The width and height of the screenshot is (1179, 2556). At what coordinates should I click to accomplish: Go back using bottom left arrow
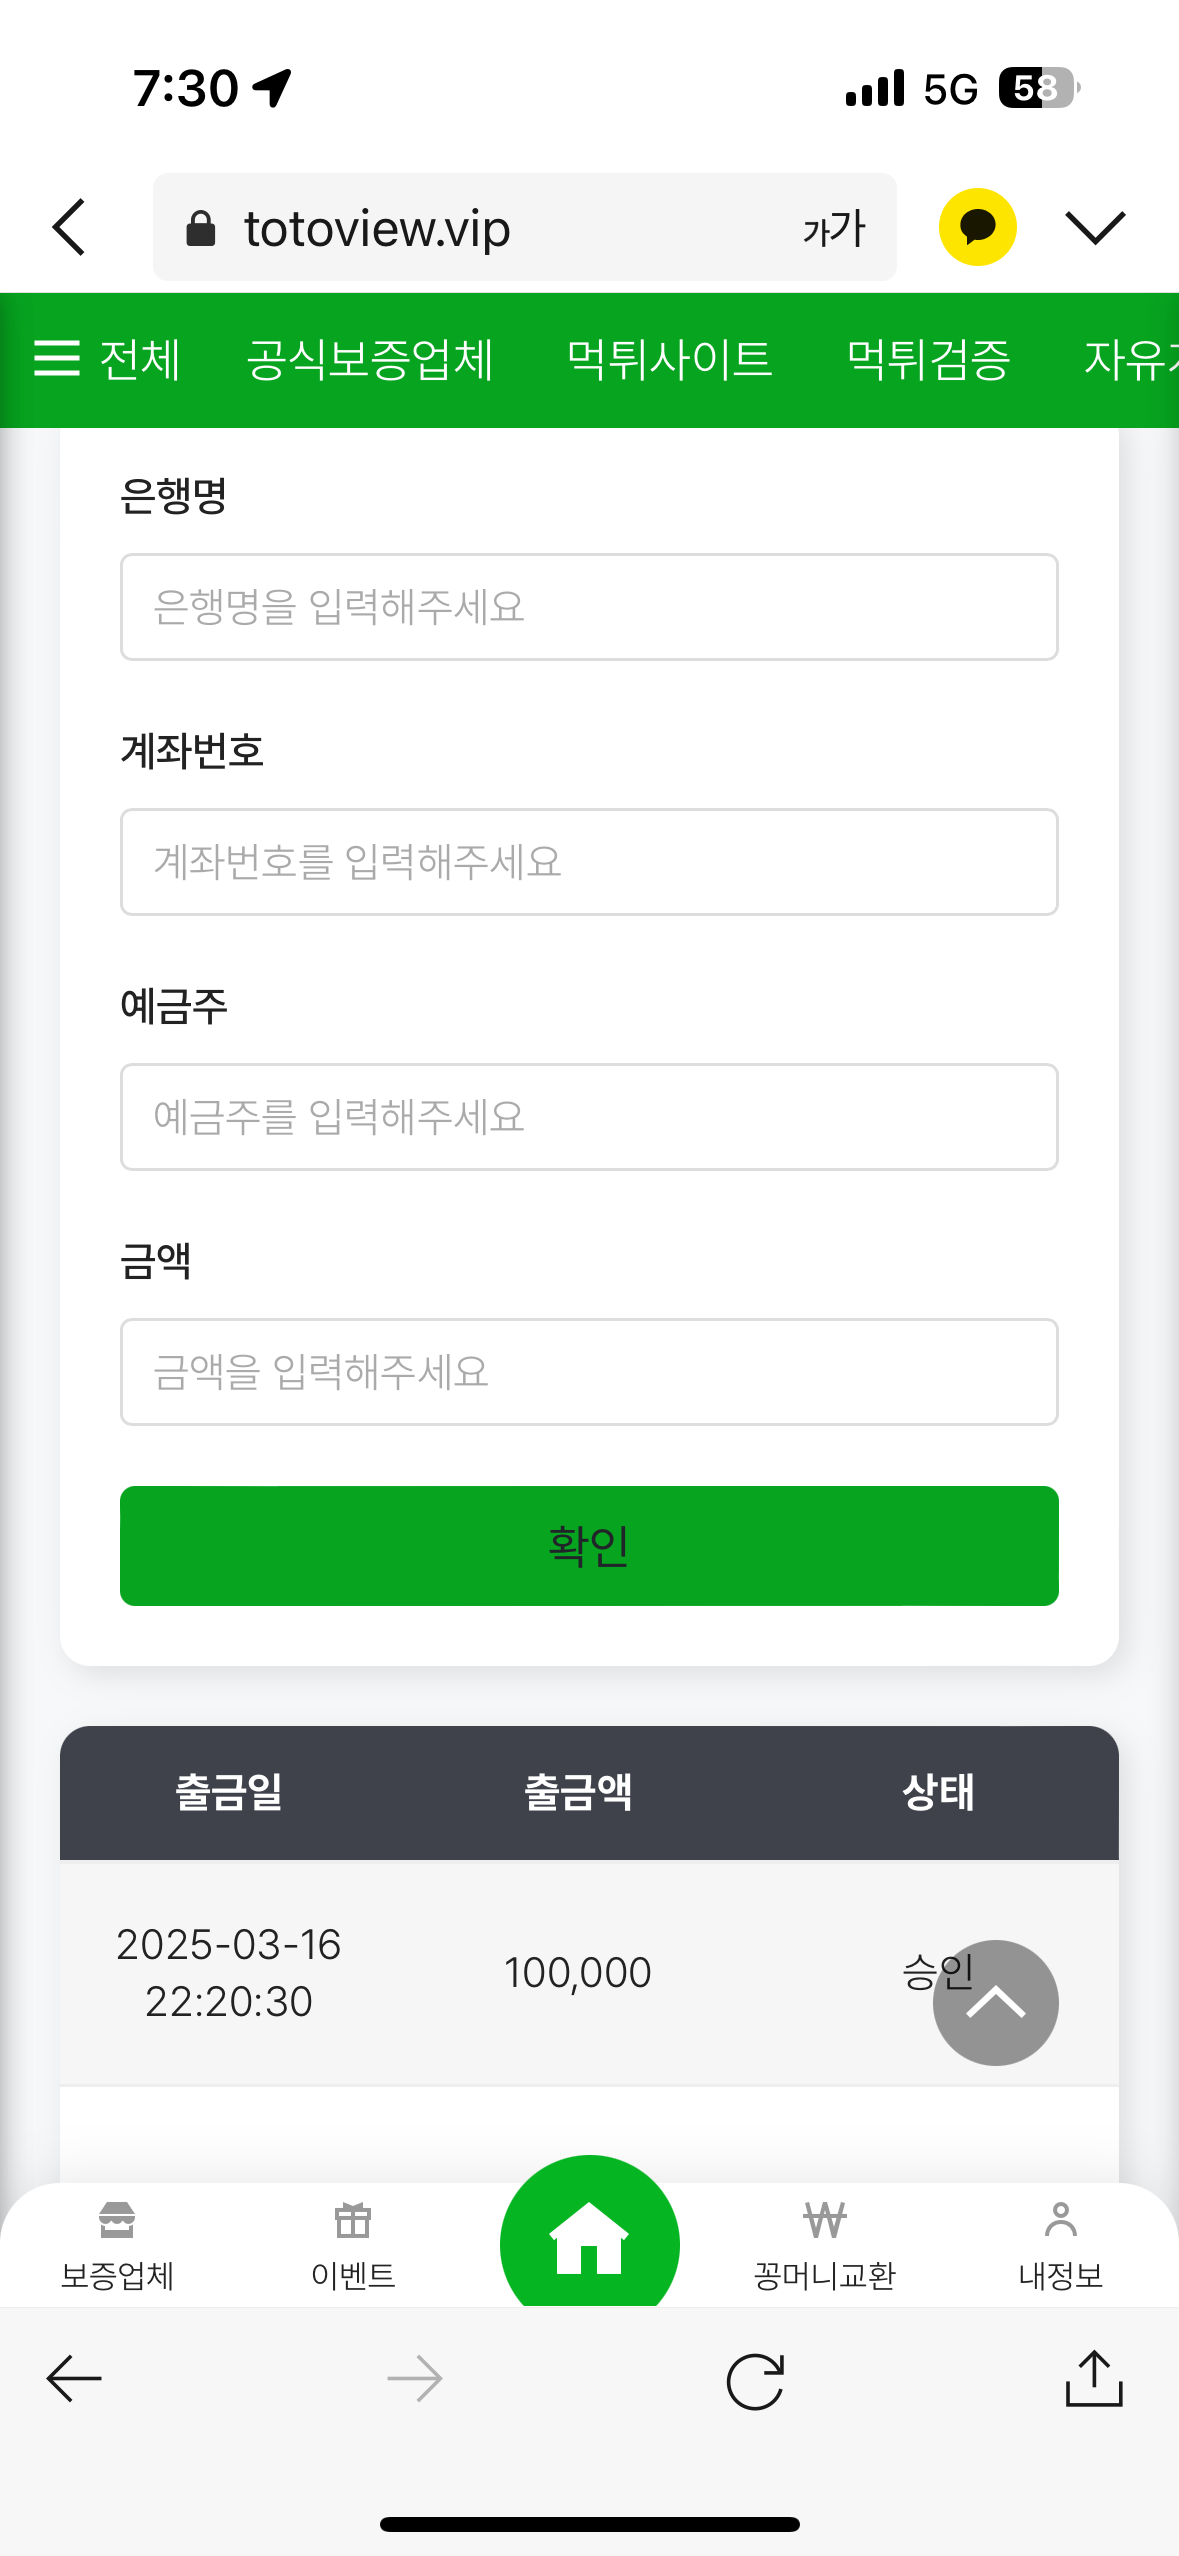75,2379
